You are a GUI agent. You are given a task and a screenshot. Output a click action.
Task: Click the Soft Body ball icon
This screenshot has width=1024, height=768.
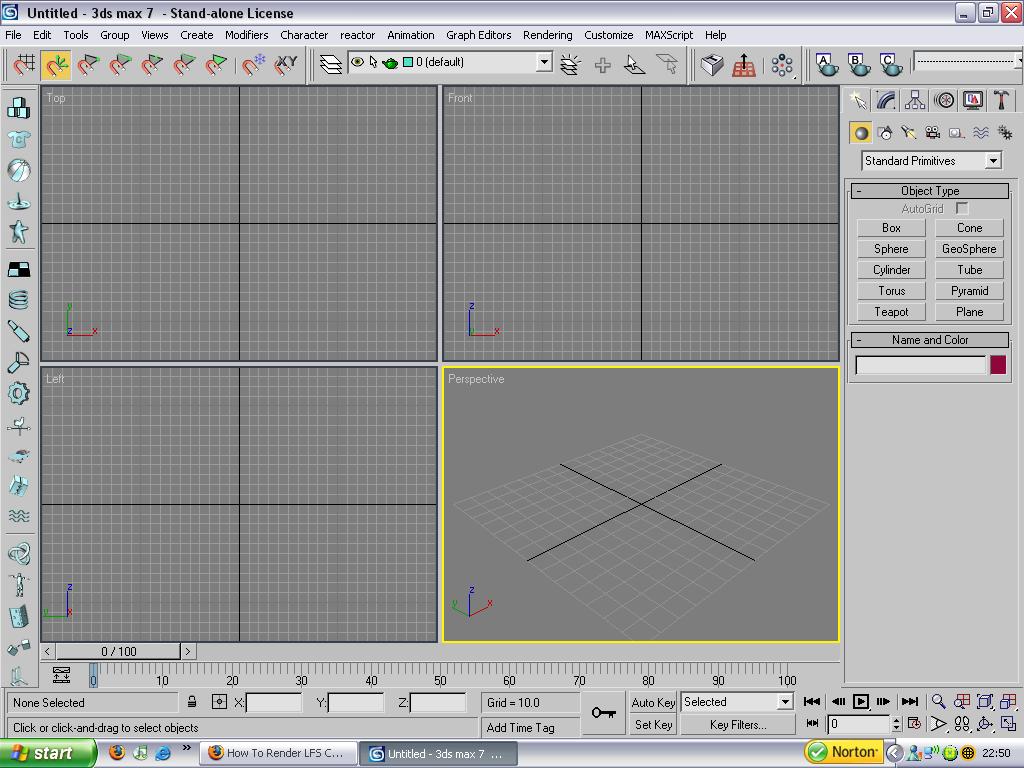[18, 170]
